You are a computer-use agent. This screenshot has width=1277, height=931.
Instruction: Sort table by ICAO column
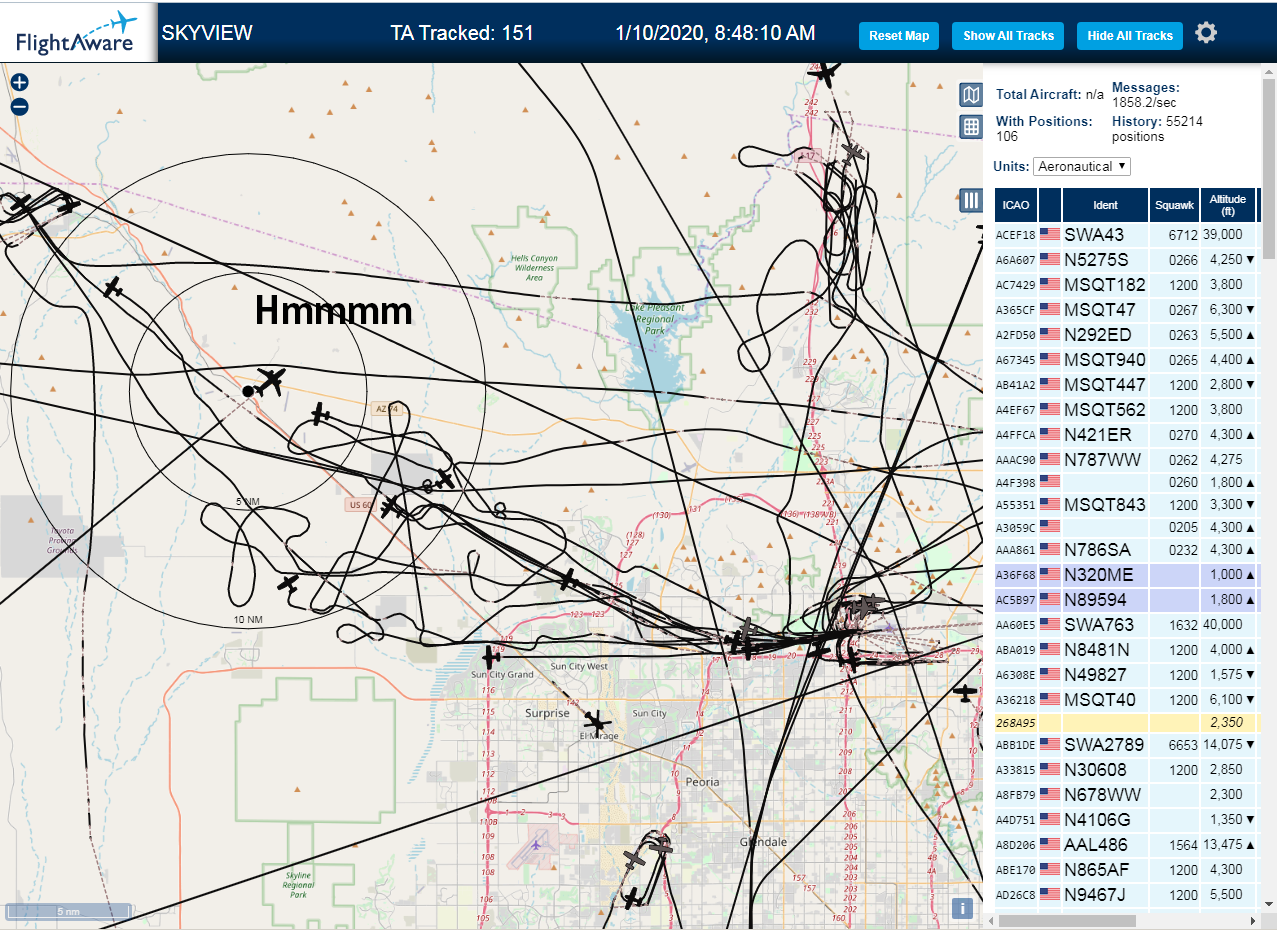point(1016,205)
